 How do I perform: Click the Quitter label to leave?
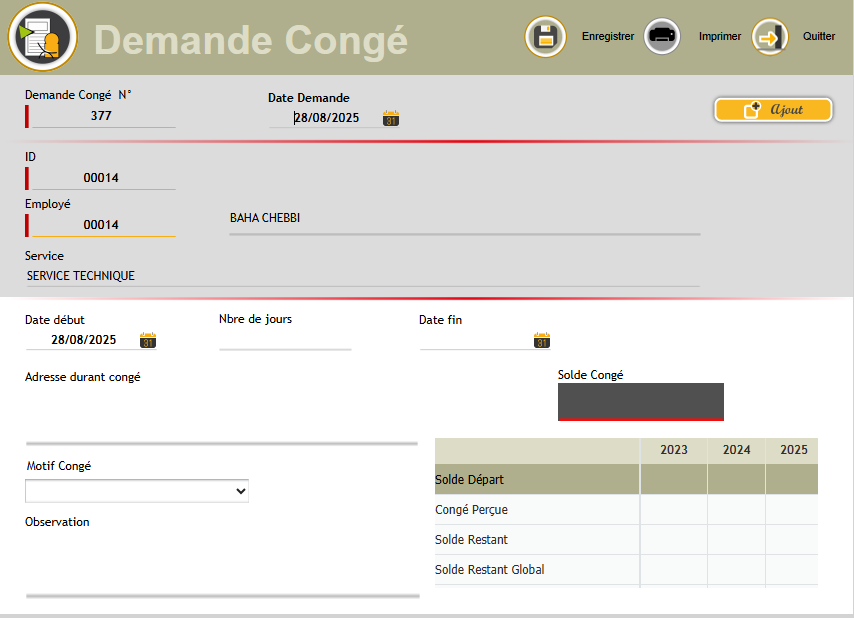(819, 36)
